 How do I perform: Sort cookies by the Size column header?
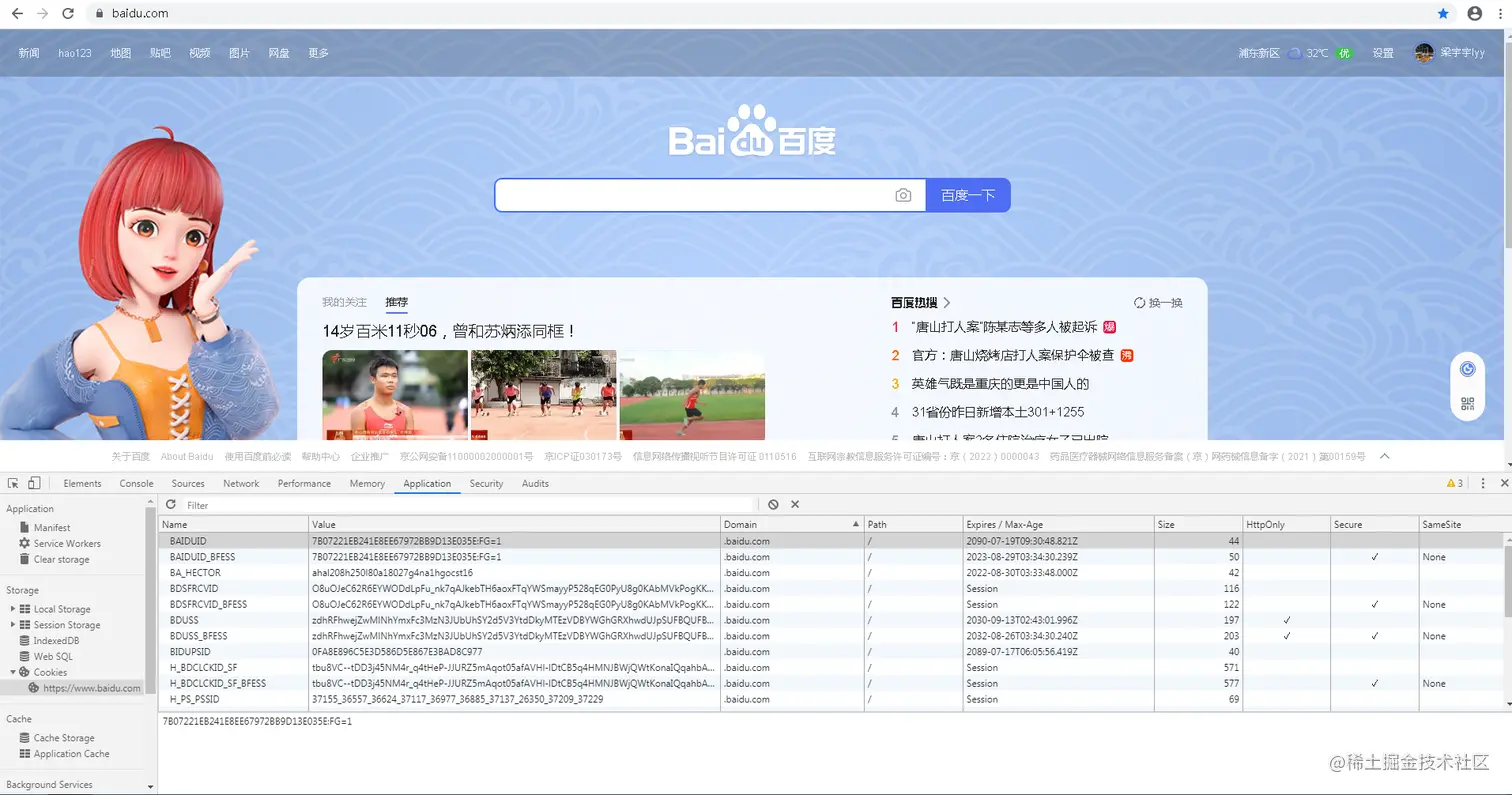tap(1197, 524)
